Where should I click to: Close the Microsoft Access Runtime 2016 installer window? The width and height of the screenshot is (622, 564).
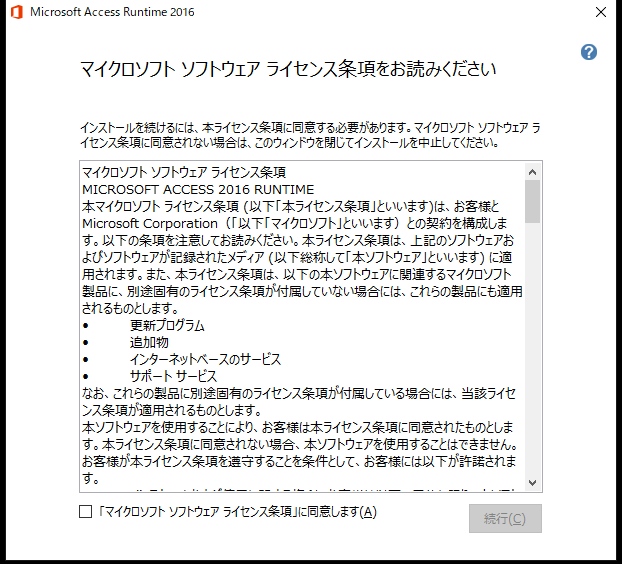601,12
